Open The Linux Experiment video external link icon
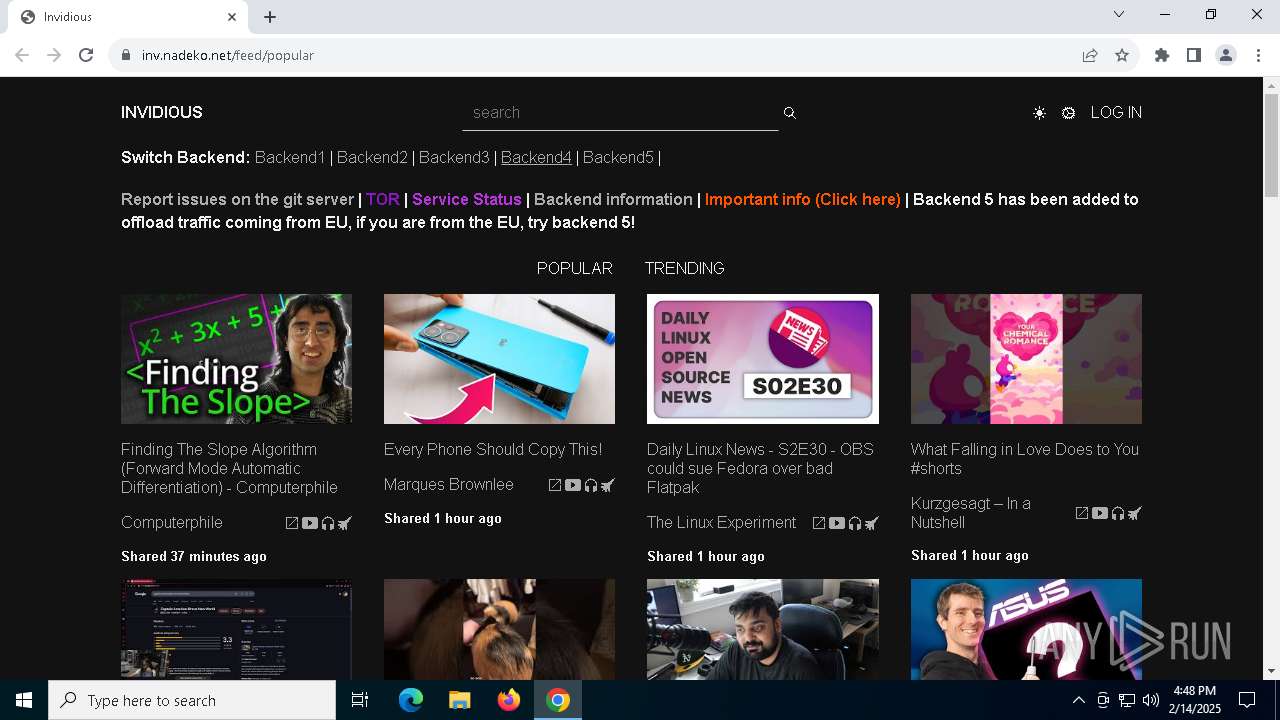The image size is (1280, 720). click(x=819, y=523)
